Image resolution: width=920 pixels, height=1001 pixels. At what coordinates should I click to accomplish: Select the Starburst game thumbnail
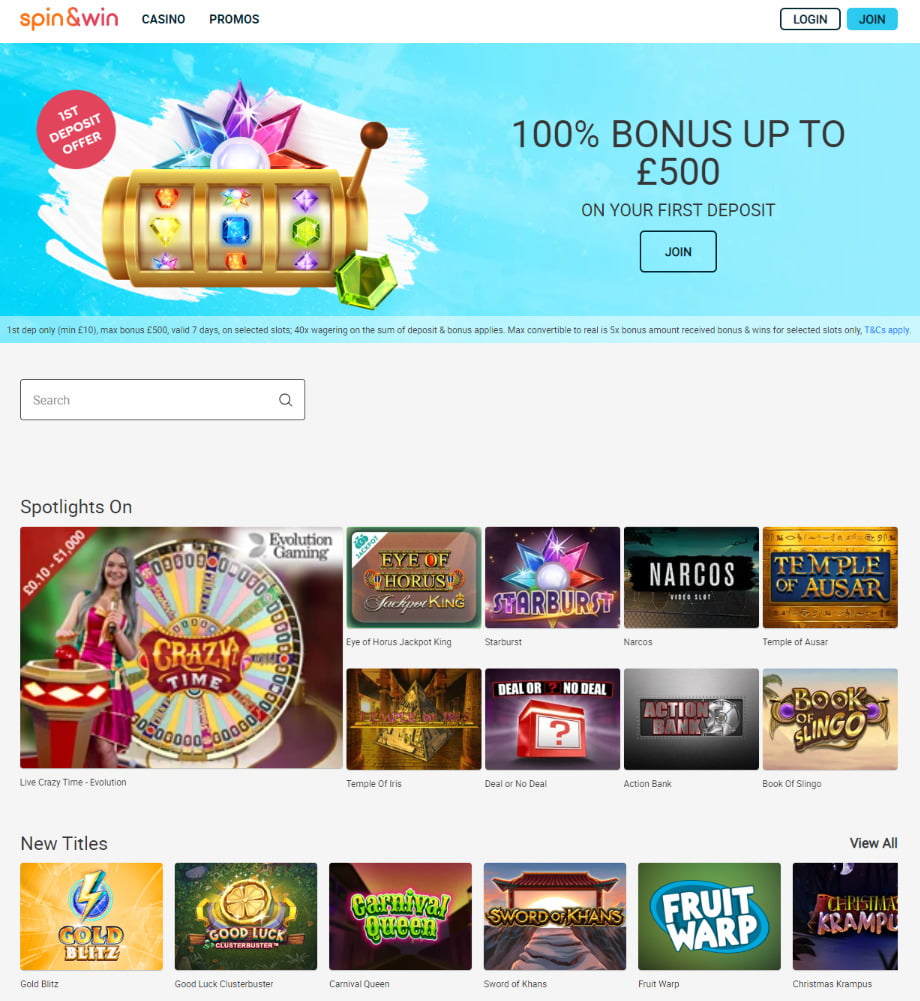(552, 577)
